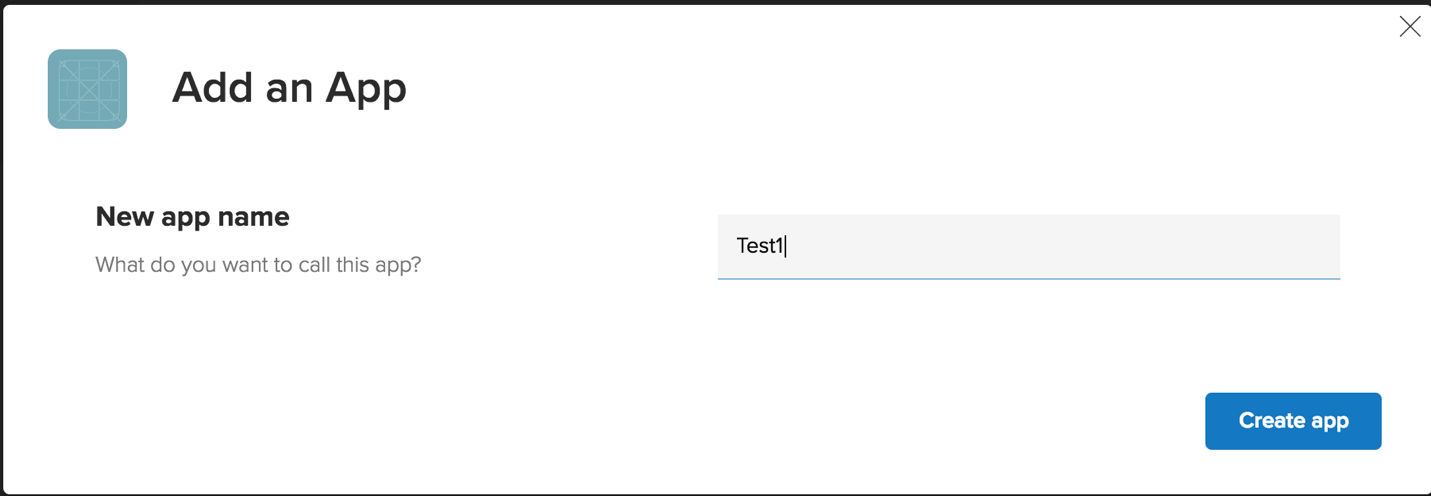This screenshot has height=496, width=1431.
Task: Click the blueprint app placeholder icon
Action: click(x=87, y=89)
